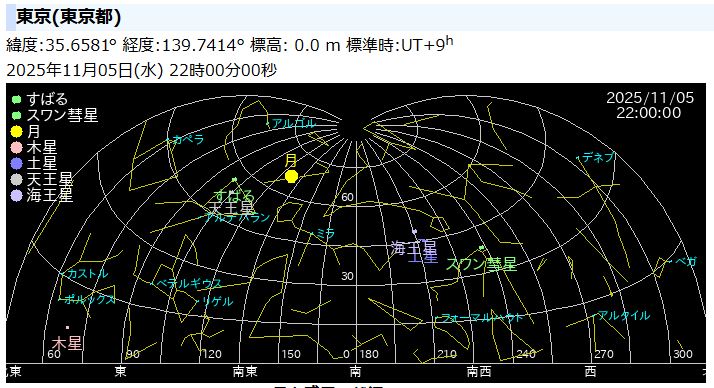This screenshot has height=388, width=714.
Task: Click the altitude 30 grid label
Action: tap(347, 276)
